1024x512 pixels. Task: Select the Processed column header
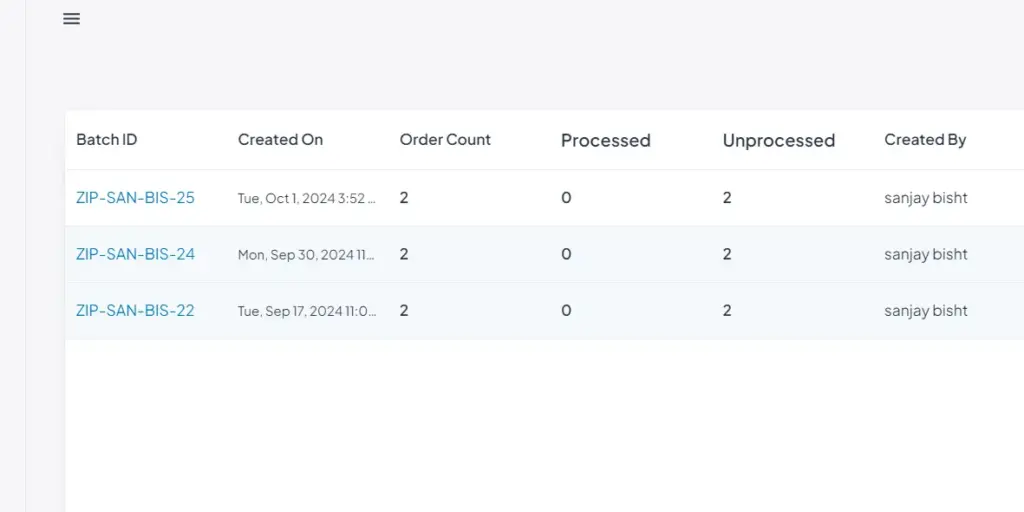pos(605,141)
